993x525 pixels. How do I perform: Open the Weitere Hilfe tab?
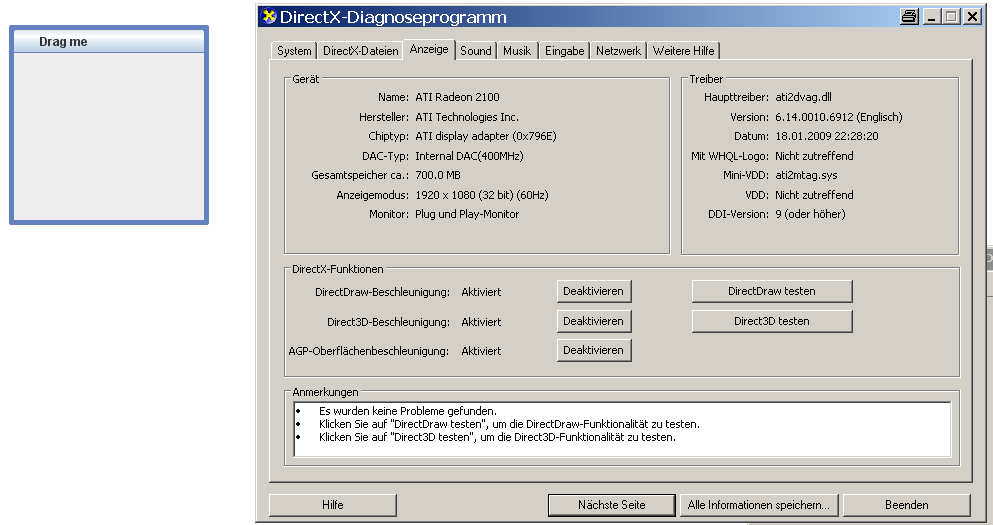683,51
